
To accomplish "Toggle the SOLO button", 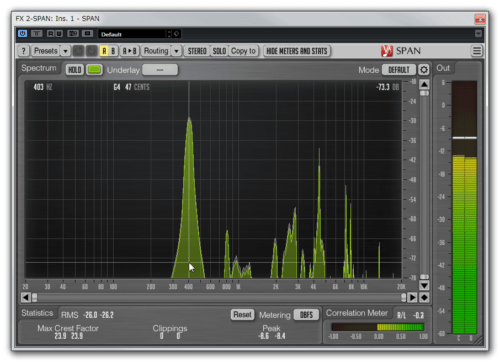I will [x=219, y=51].
